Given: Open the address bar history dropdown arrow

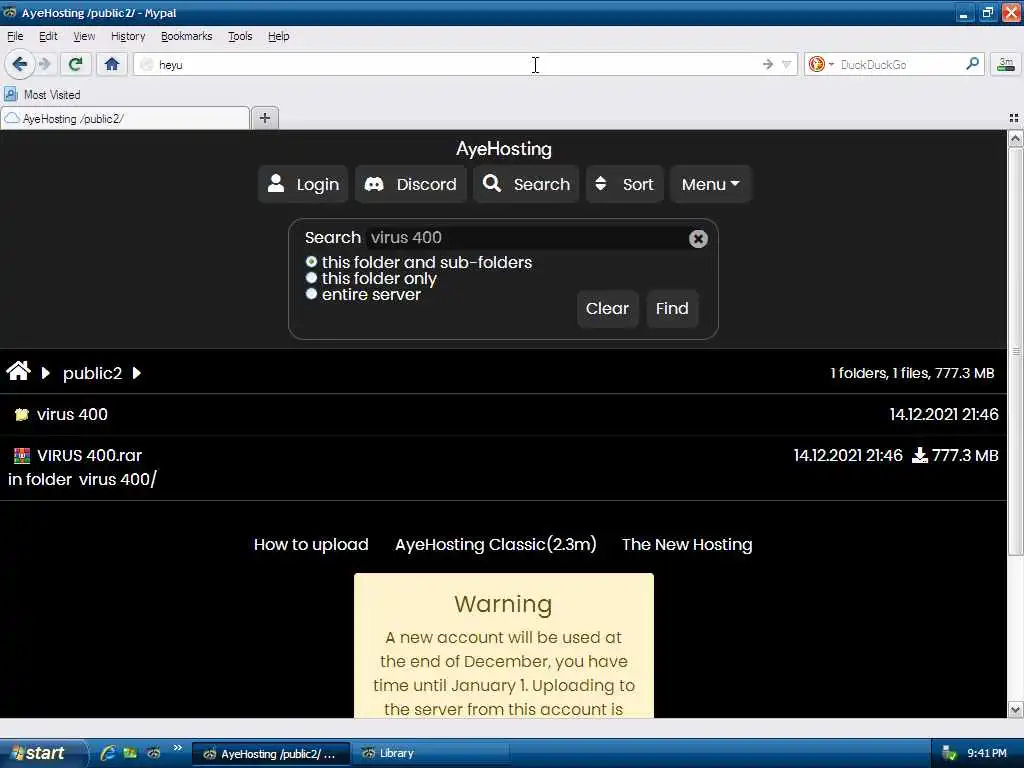Looking at the screenshot, I should click(787, 64).
